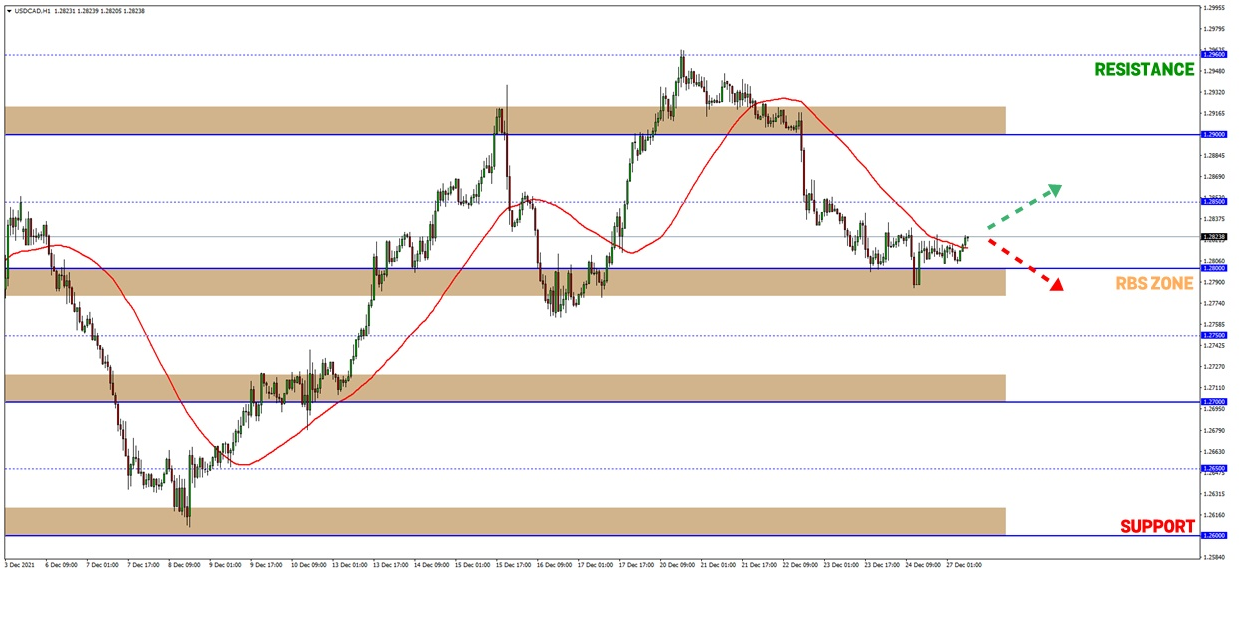Click the green dashed arrow head
This screenshot has height=637, width=1241.
tap(1053, 189)
